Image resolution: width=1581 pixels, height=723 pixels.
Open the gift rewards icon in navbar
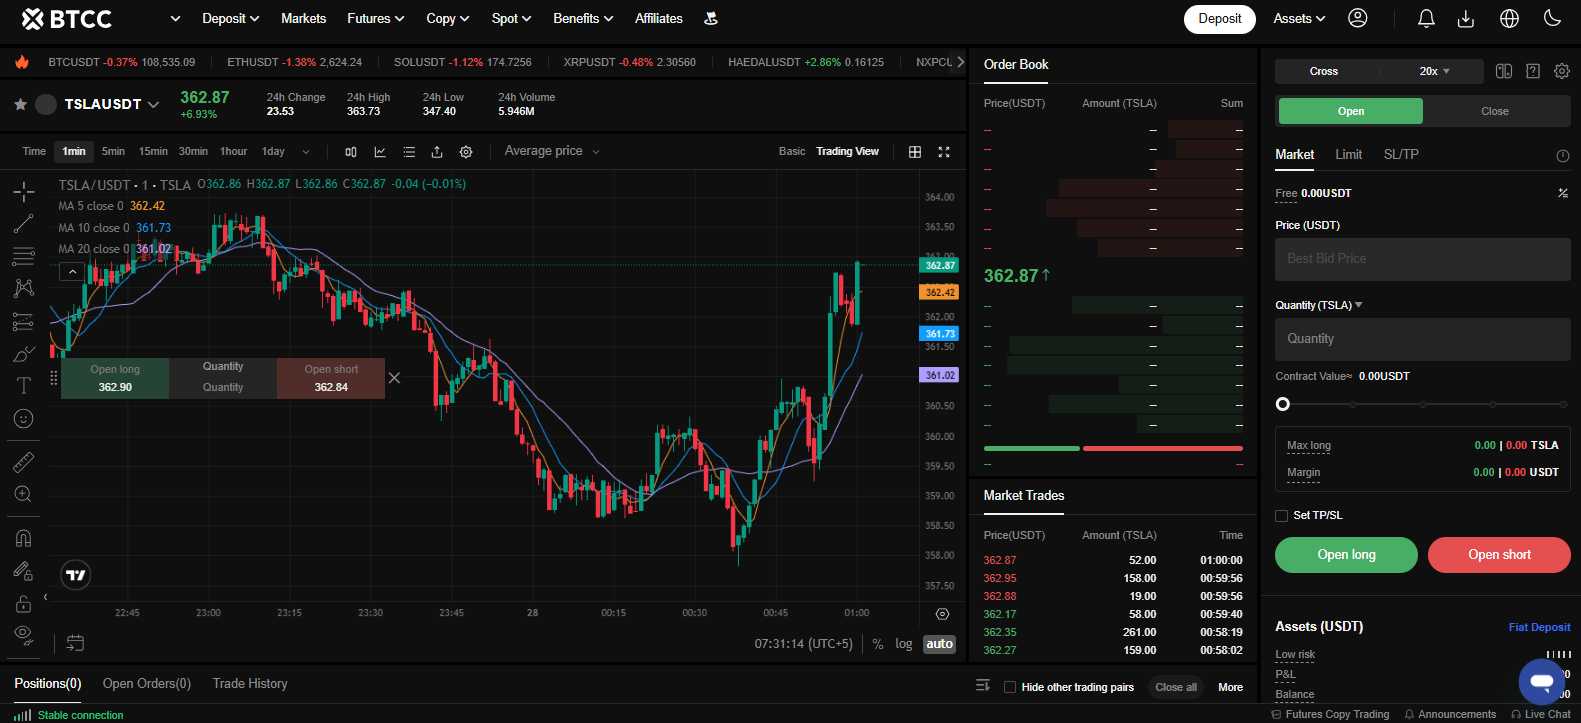pyautogui.click(x=711, y=18)
